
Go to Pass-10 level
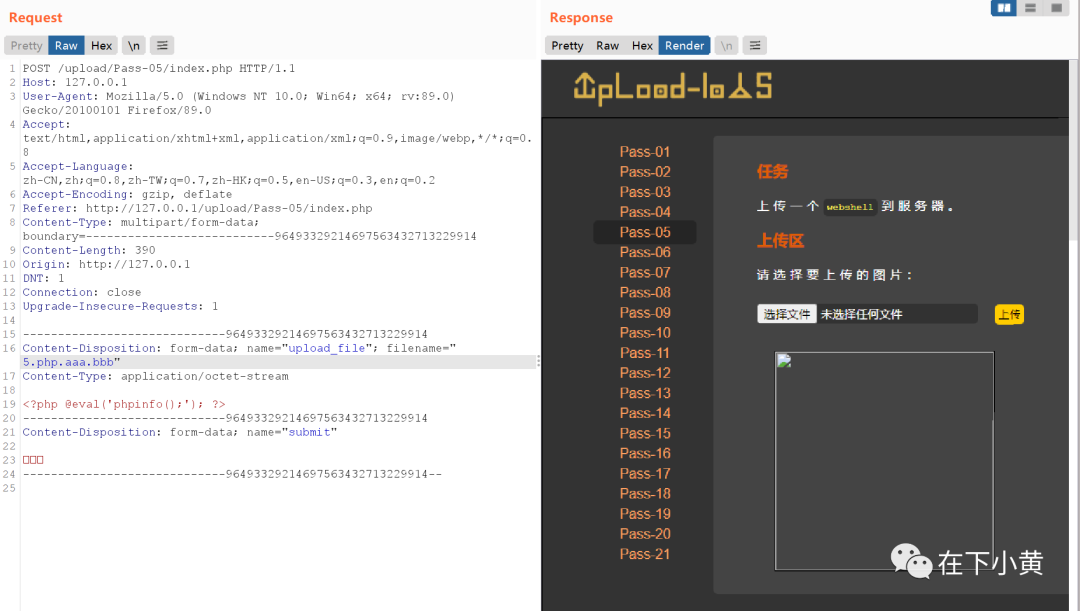(645, 333)
